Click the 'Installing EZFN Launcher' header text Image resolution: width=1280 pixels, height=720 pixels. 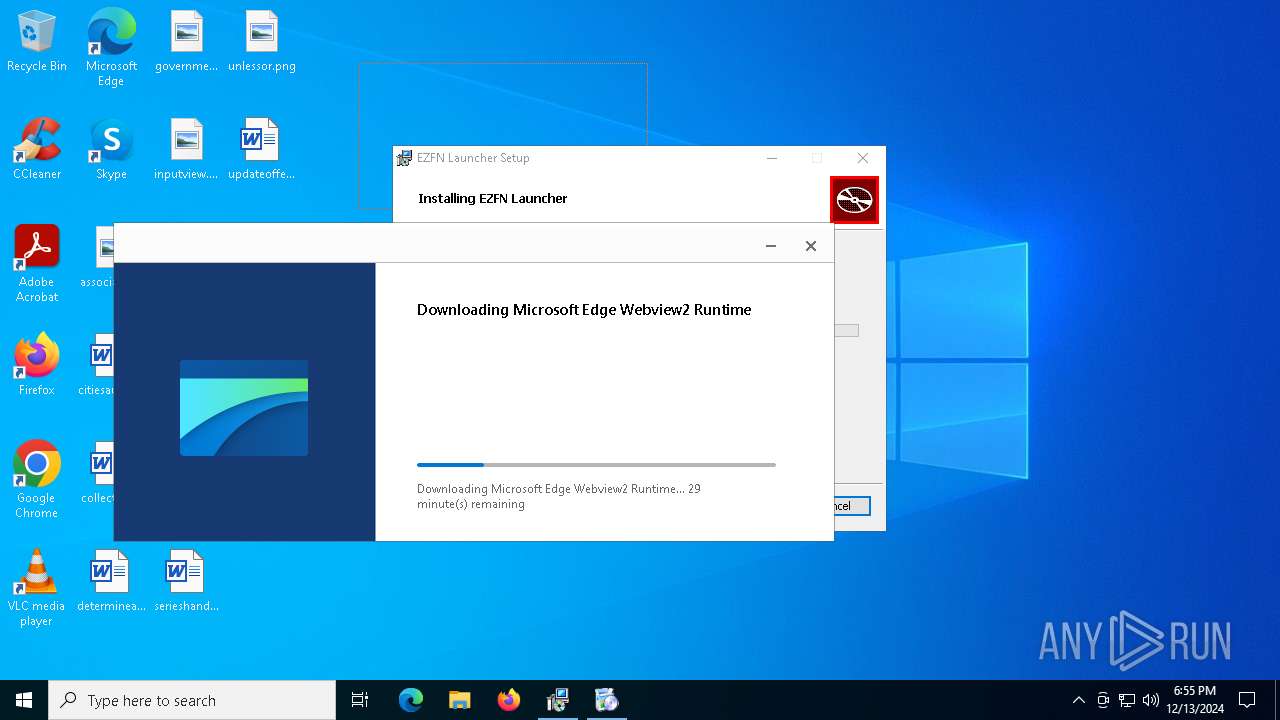point(493,199)
